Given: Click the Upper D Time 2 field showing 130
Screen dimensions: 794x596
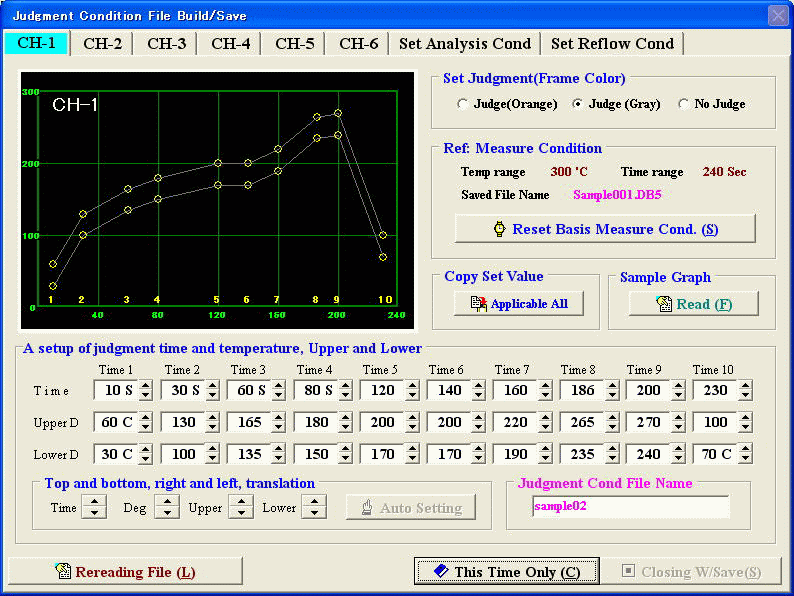Looking at the screenshot, I should (x=183, y=422).
